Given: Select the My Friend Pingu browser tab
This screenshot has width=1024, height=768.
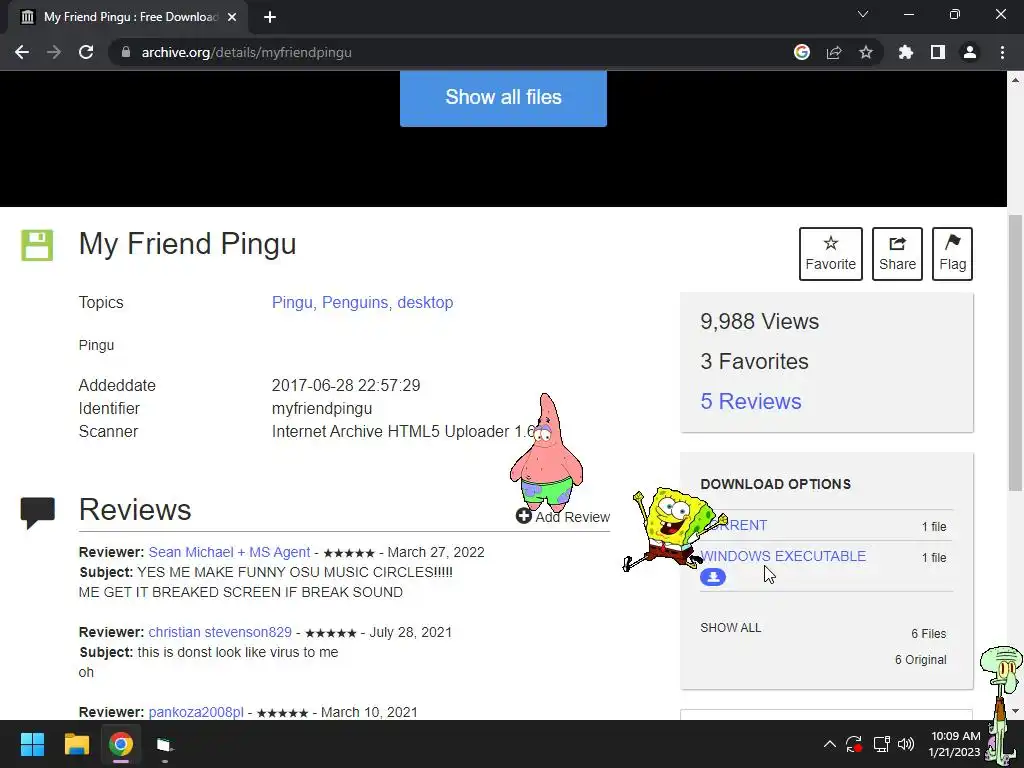Looking at the screenshot, I should [127, 17].
